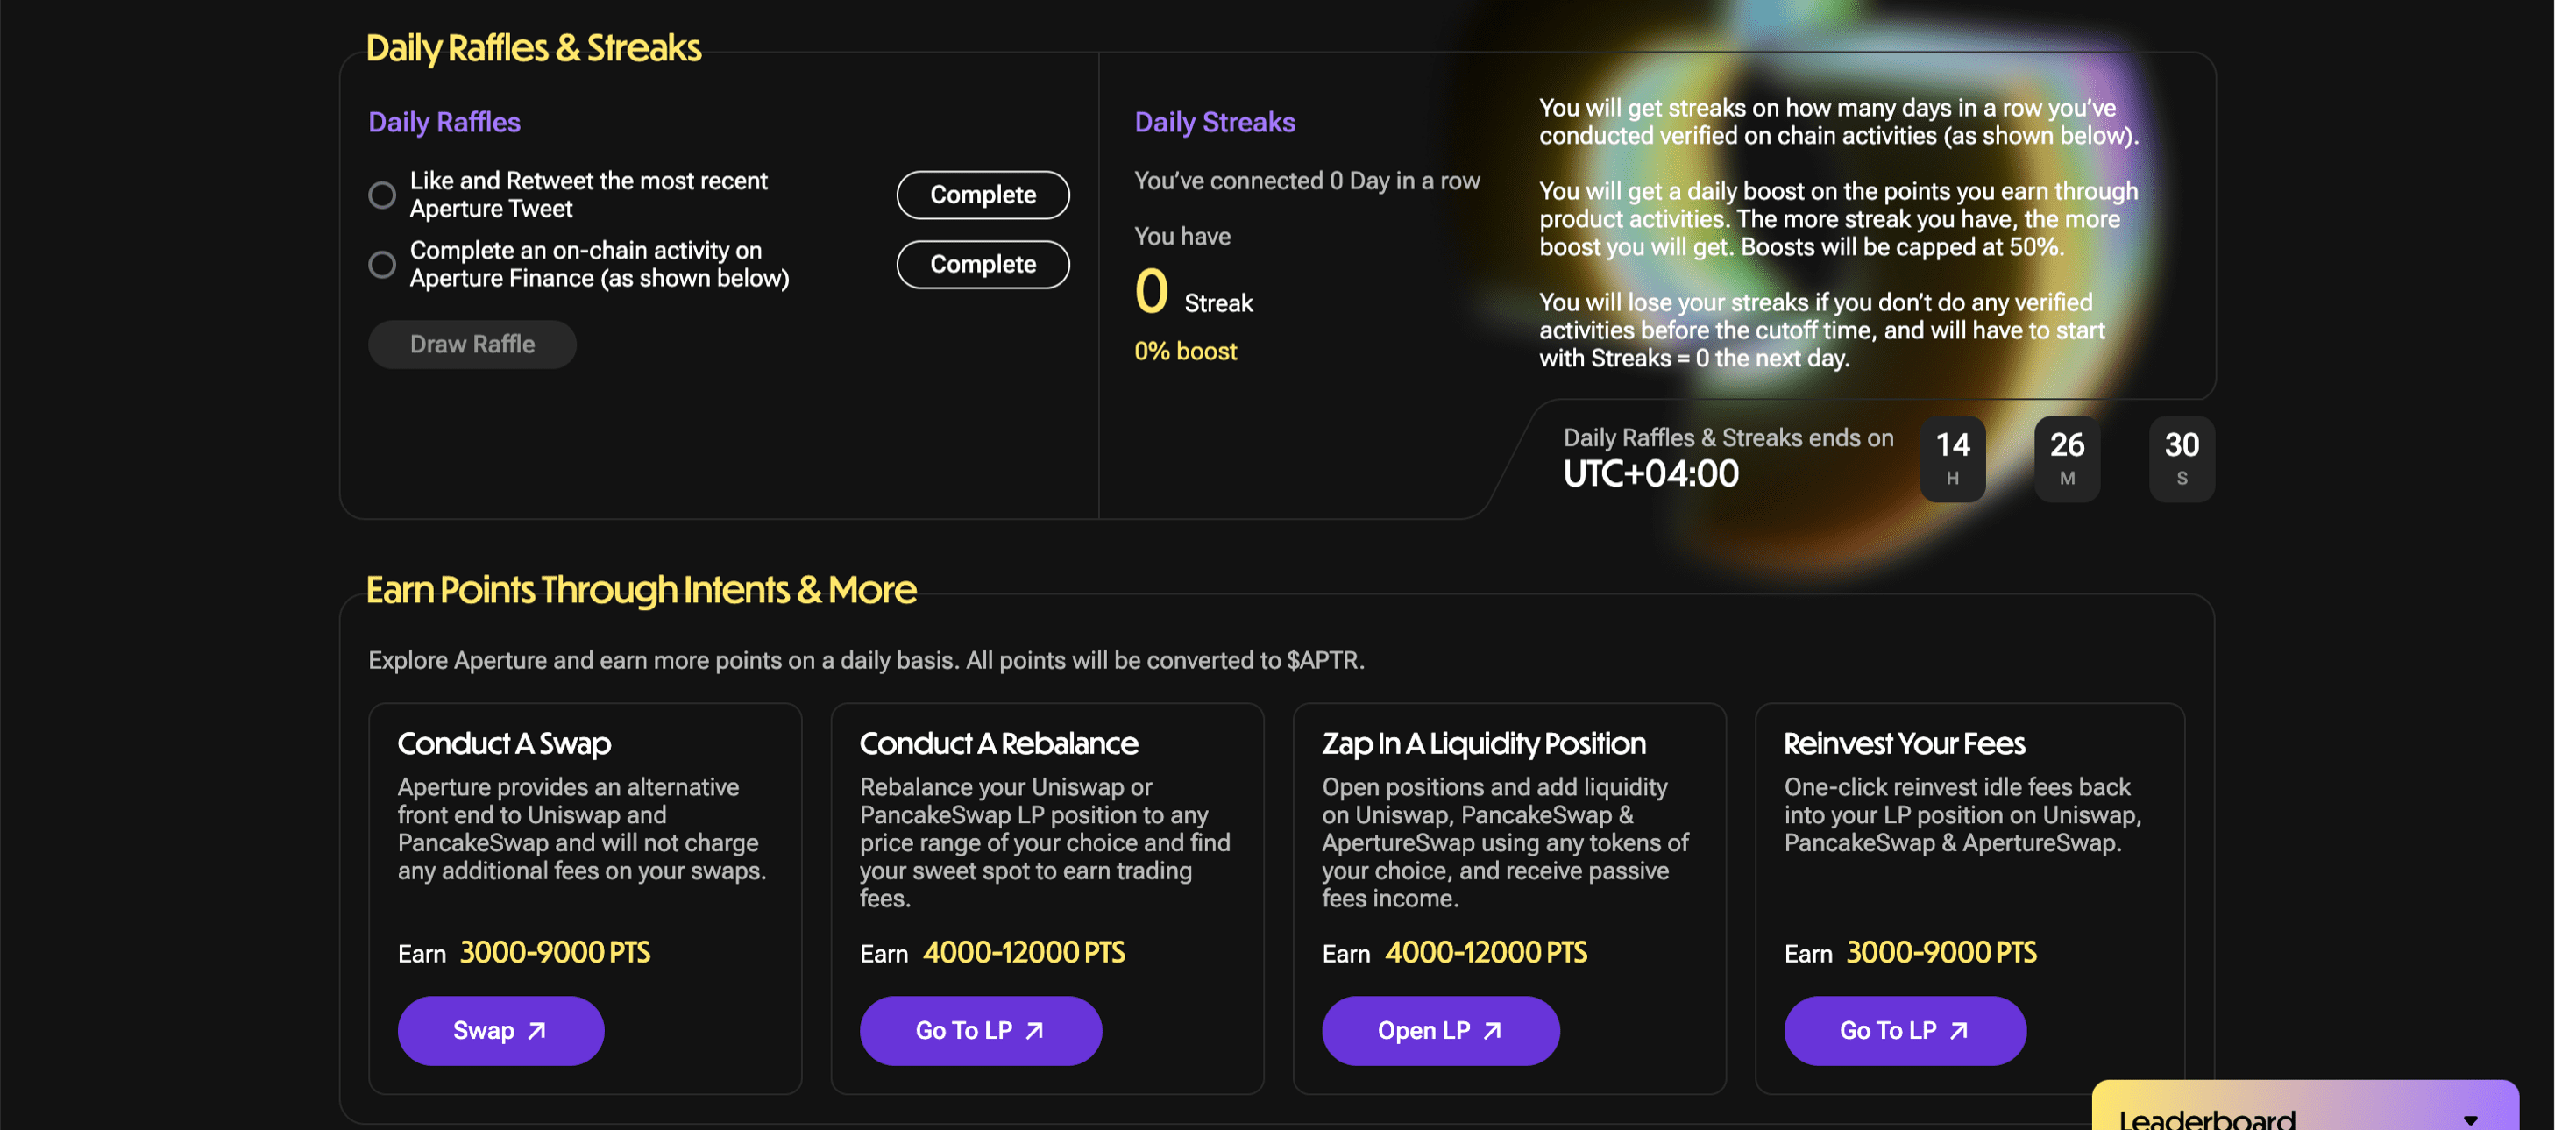Click the hours countdown tile

(x=1953, y=459)
